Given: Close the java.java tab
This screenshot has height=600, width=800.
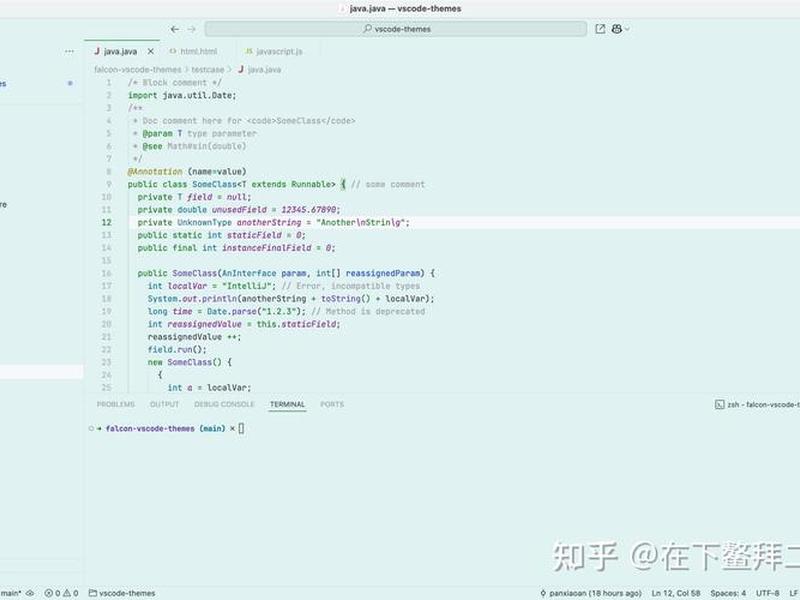Looking at the screenshot, I should click(x=151, y=51).
